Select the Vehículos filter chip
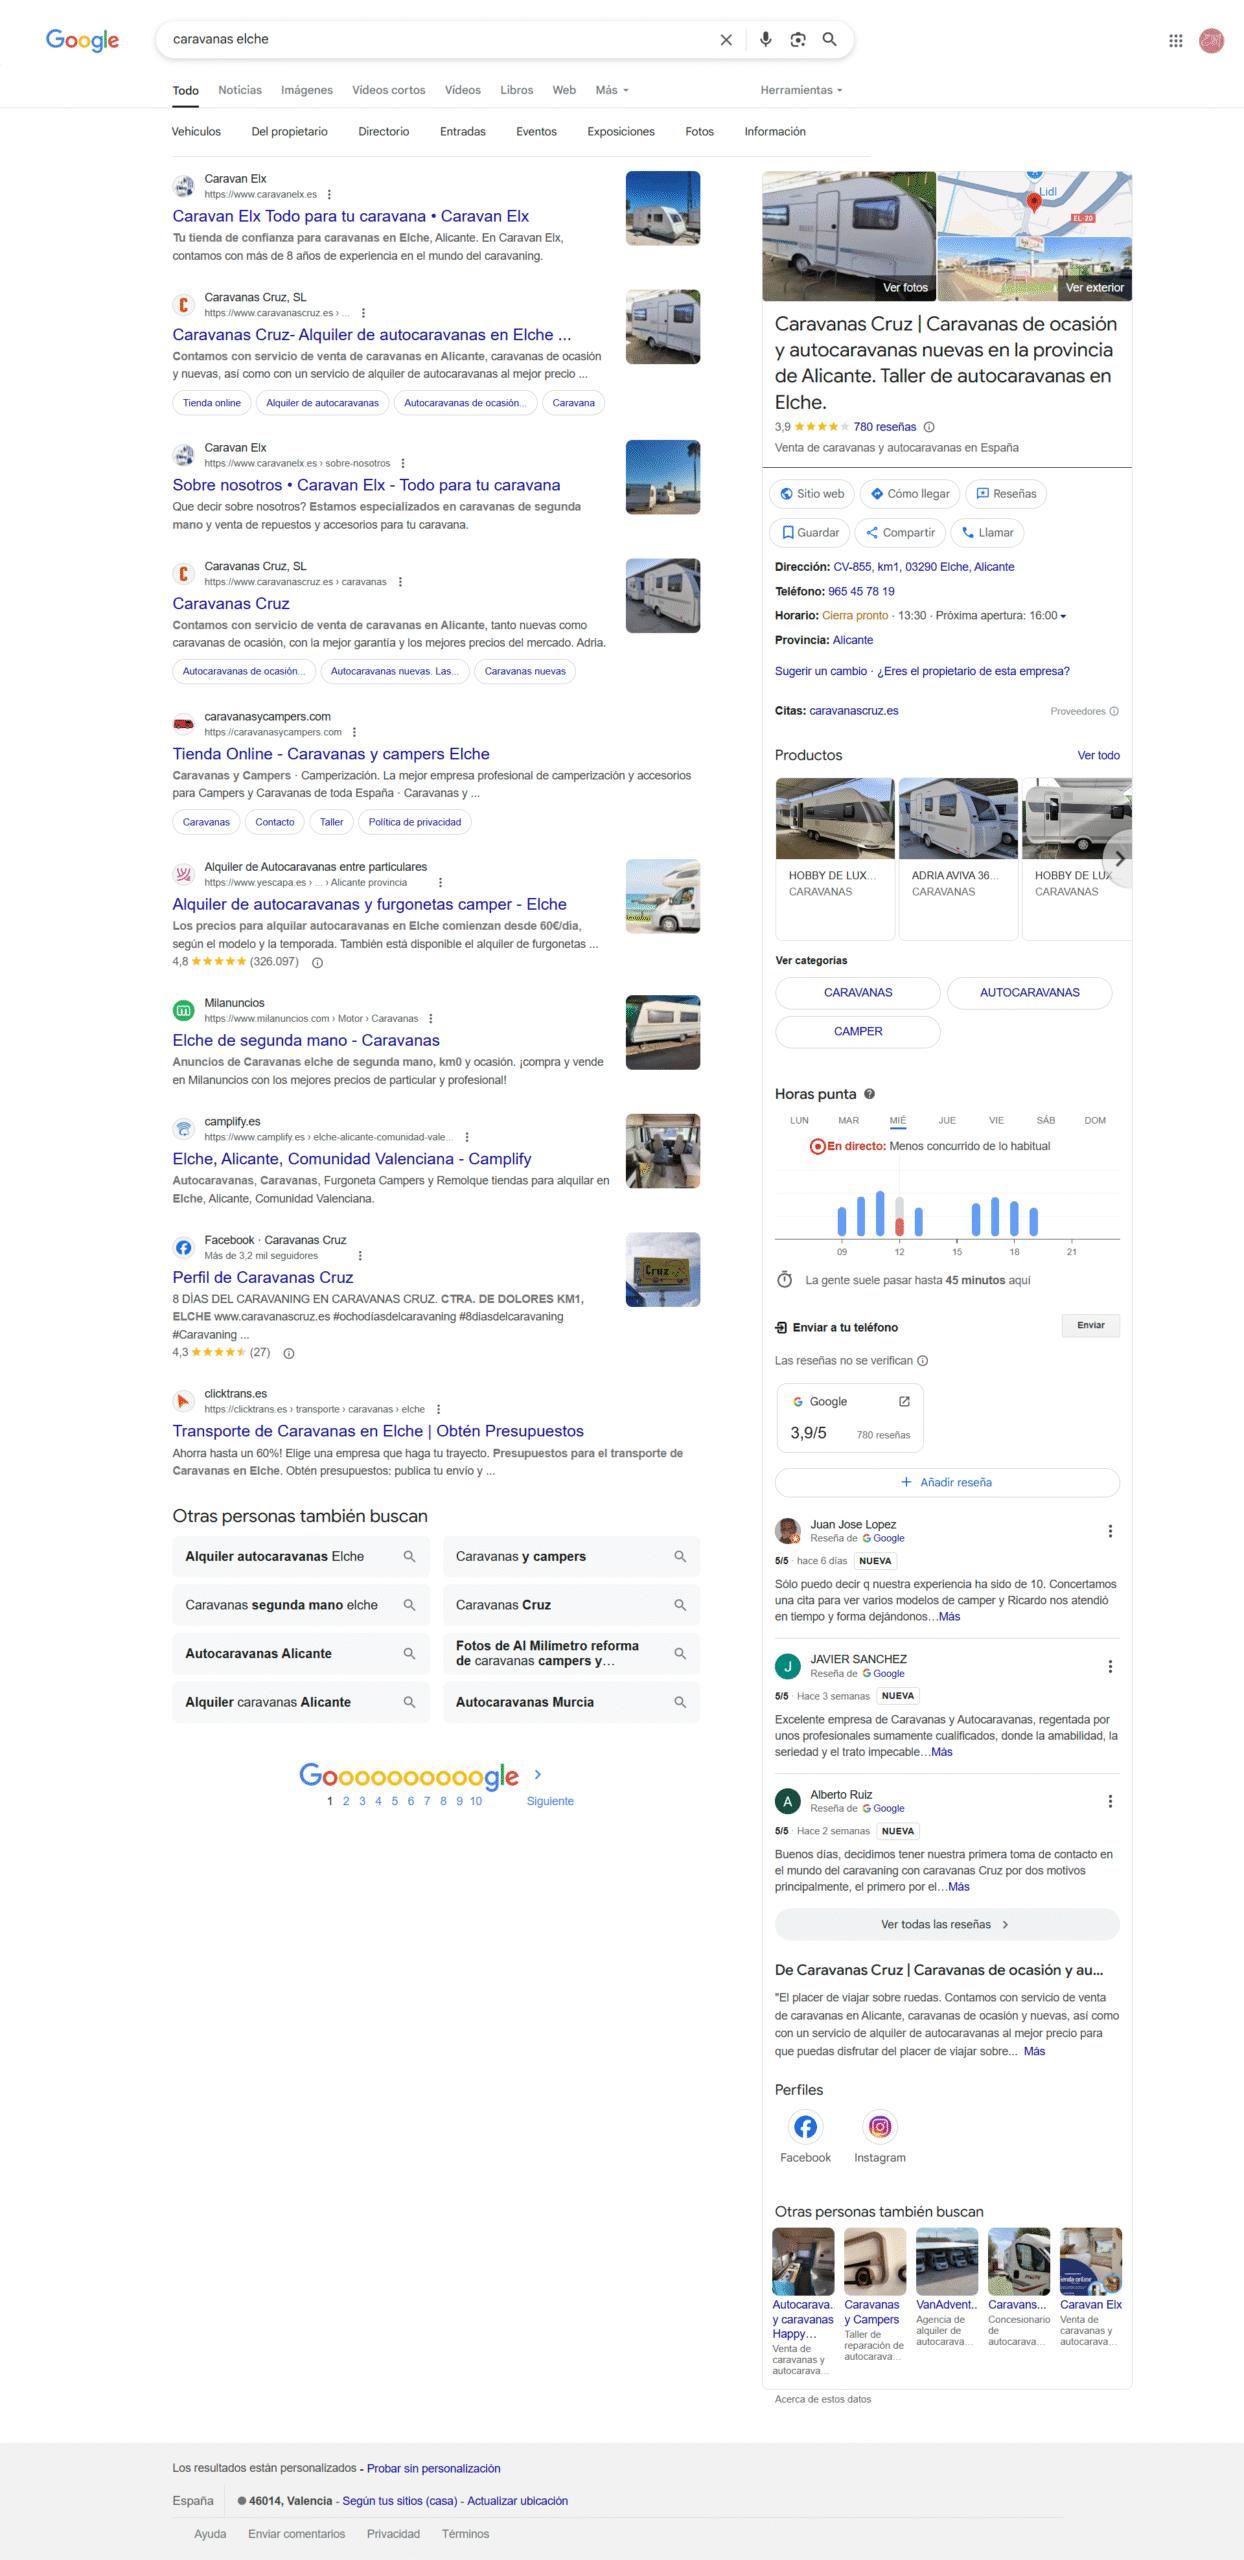This screenshot has width=1244, height=2560. [x=196, y=132]
